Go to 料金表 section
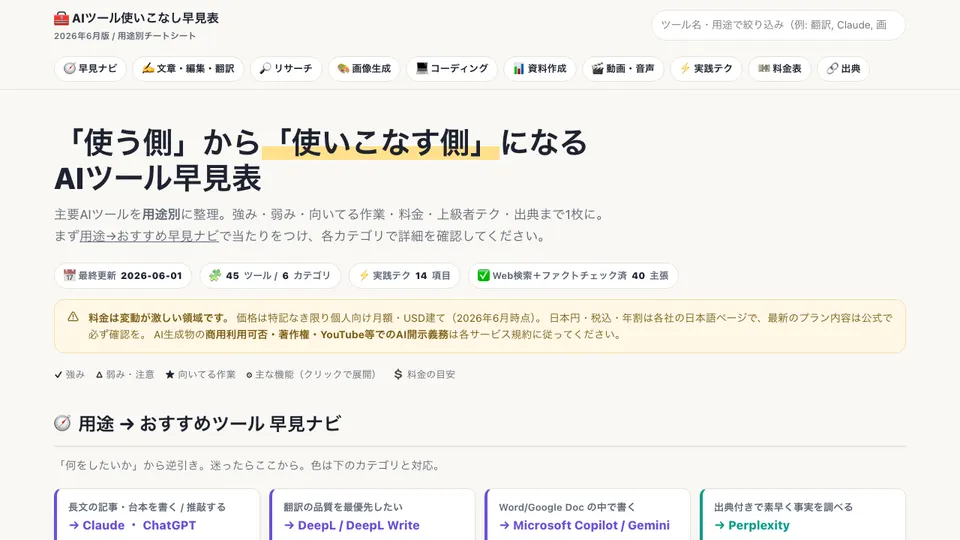960x540 pixels. point(779,69)
